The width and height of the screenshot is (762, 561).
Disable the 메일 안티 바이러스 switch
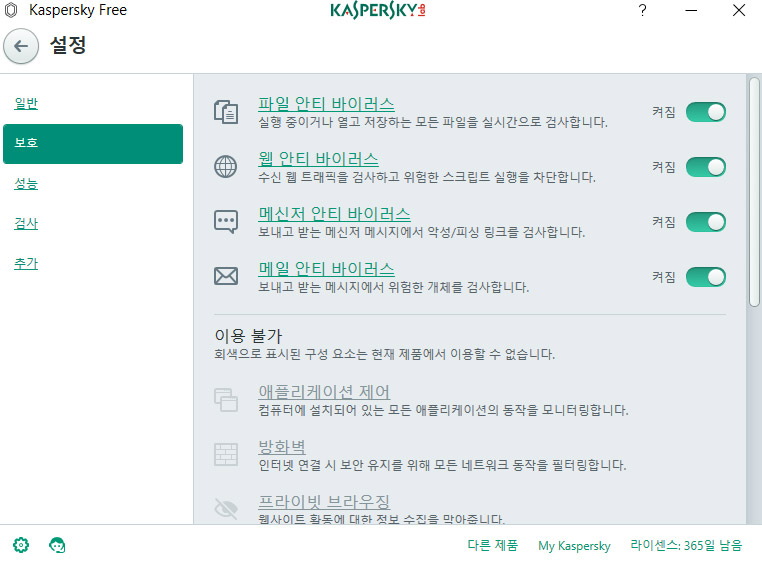tap(706, 277)
